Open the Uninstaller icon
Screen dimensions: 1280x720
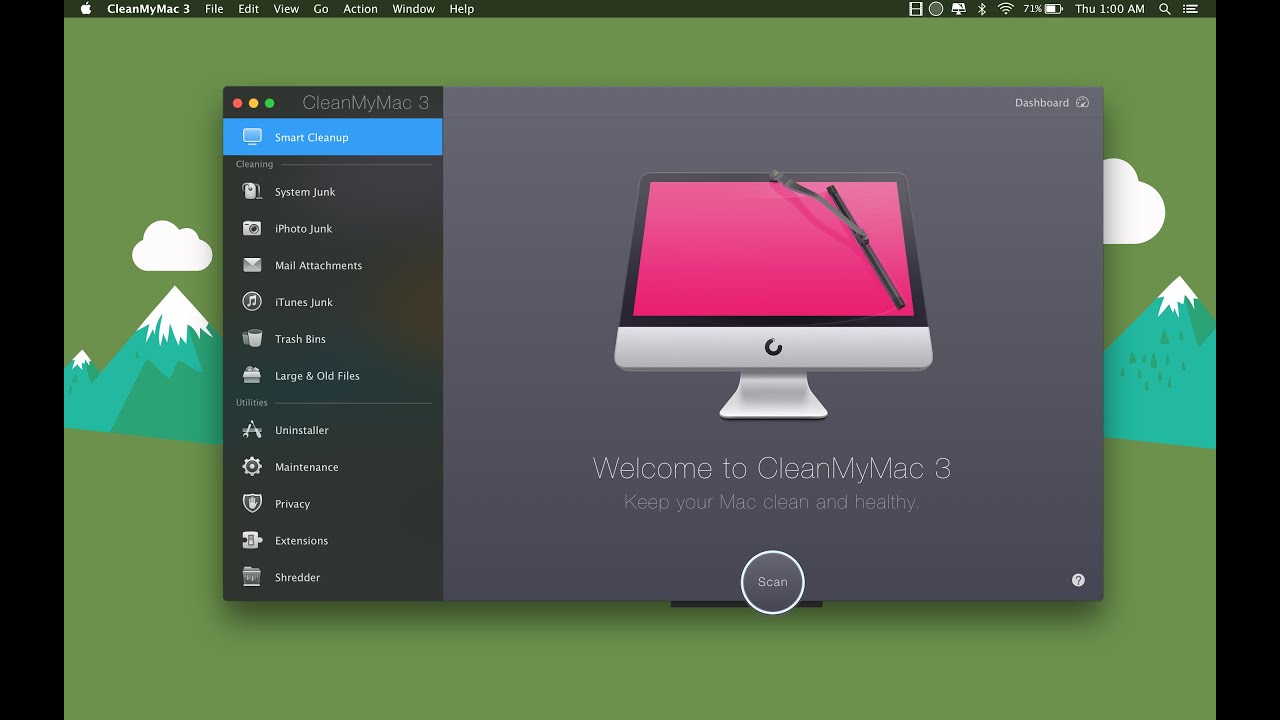[x=252, y=430]
